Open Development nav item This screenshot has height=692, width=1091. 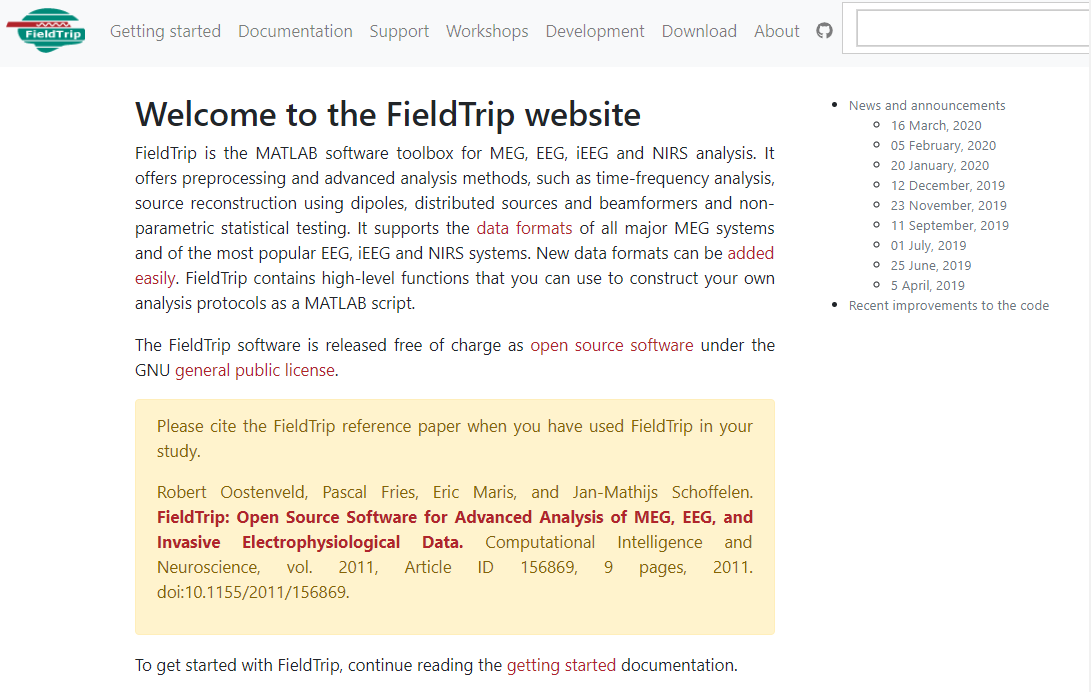pyautogui.click(x=595, y=31)
